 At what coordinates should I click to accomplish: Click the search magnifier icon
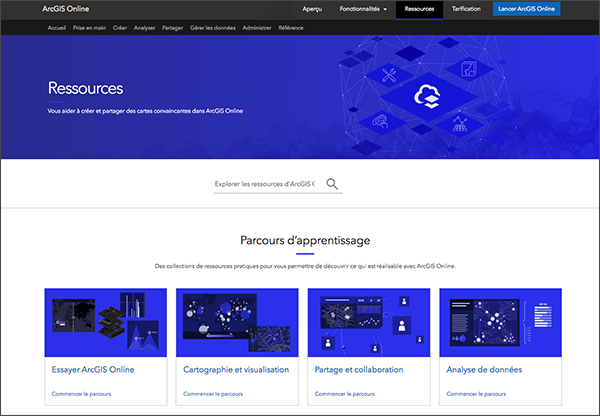332,184
